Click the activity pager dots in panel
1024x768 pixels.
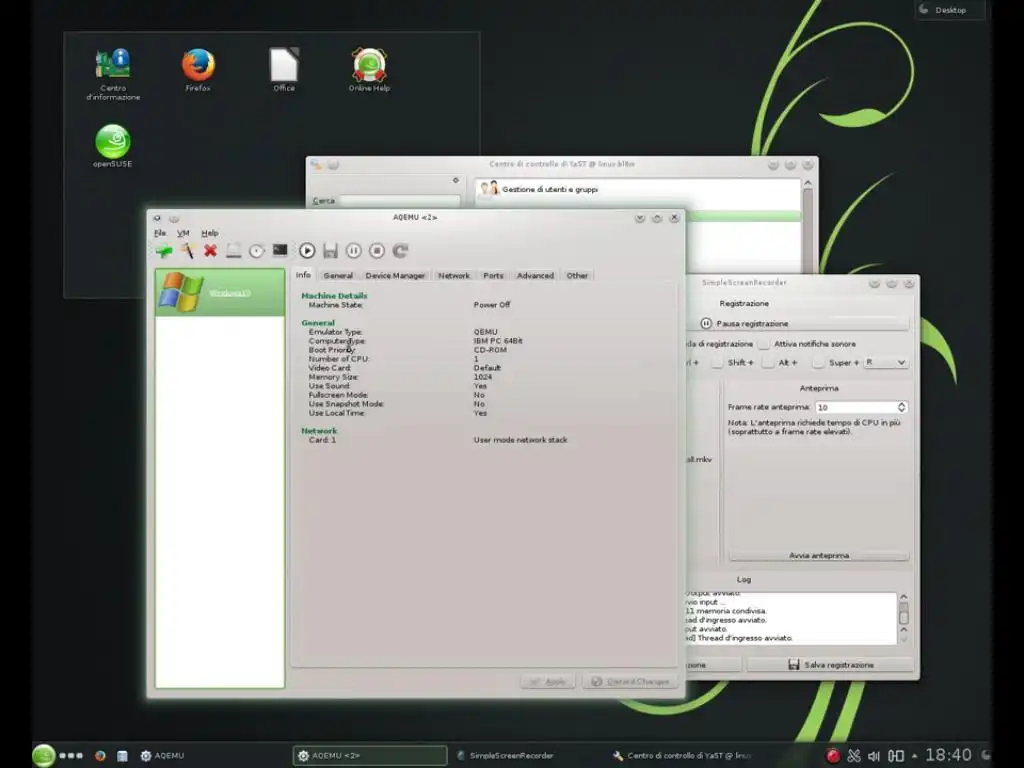click(x=71, y=756)
